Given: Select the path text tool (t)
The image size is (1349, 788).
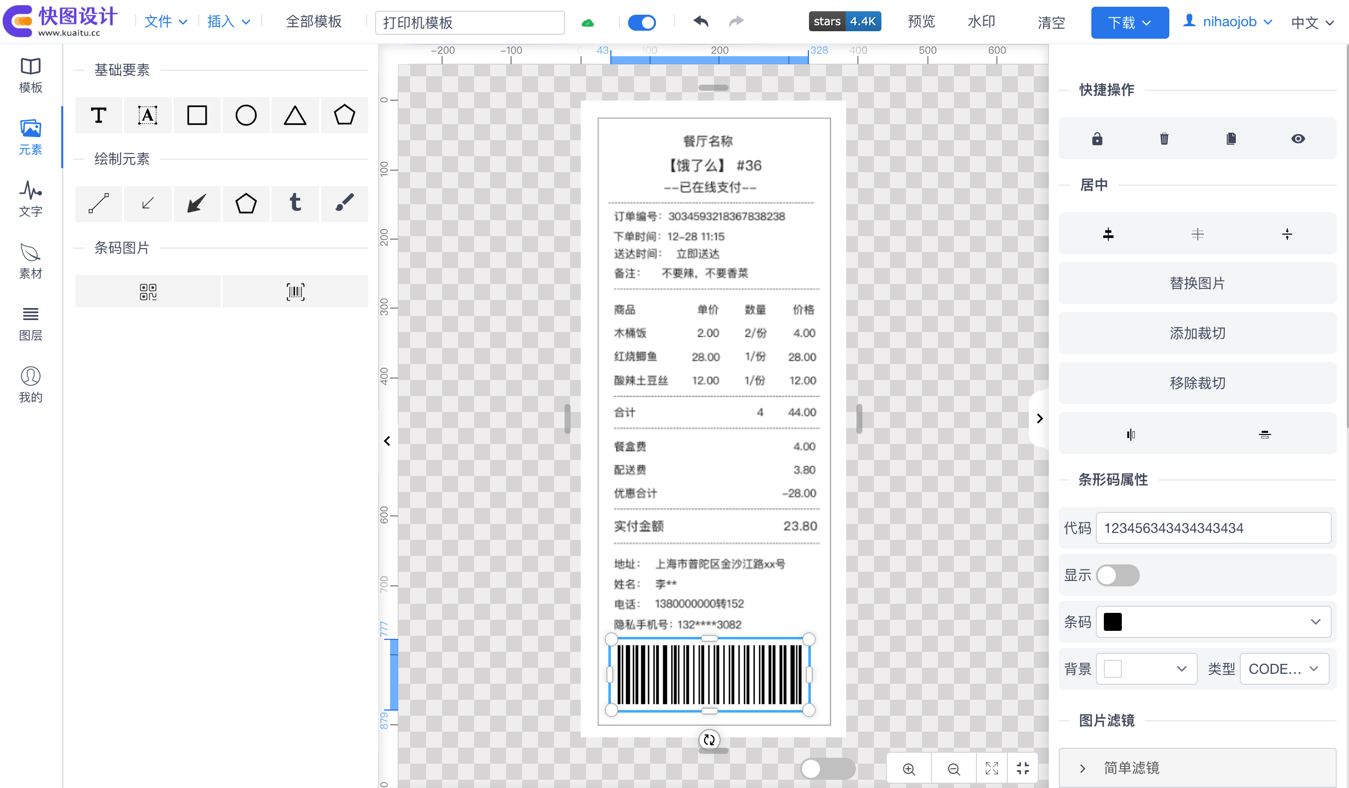Looking at the screenshot, I should [295, 204].
